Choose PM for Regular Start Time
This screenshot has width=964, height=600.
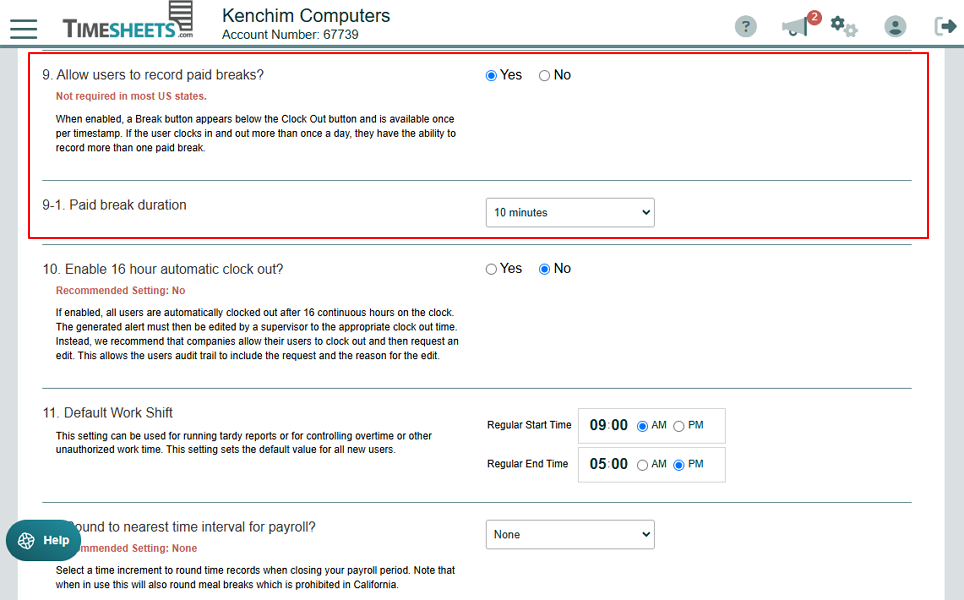click(679, 426)
